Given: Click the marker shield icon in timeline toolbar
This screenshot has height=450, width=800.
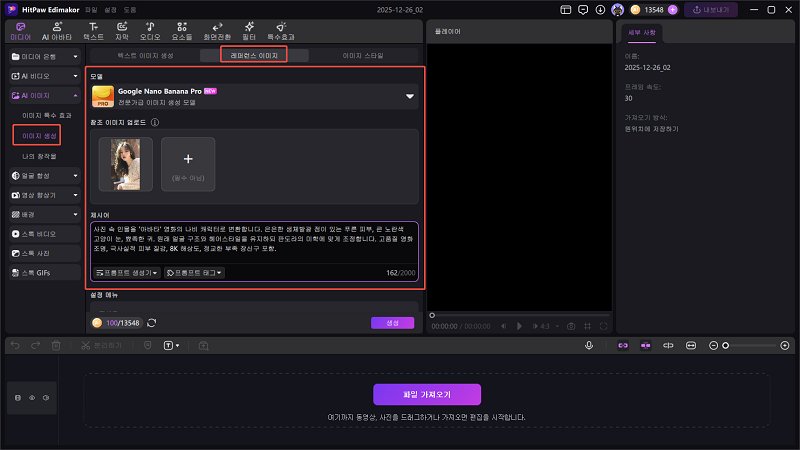Looking at the screenshot, I should 147,345.
